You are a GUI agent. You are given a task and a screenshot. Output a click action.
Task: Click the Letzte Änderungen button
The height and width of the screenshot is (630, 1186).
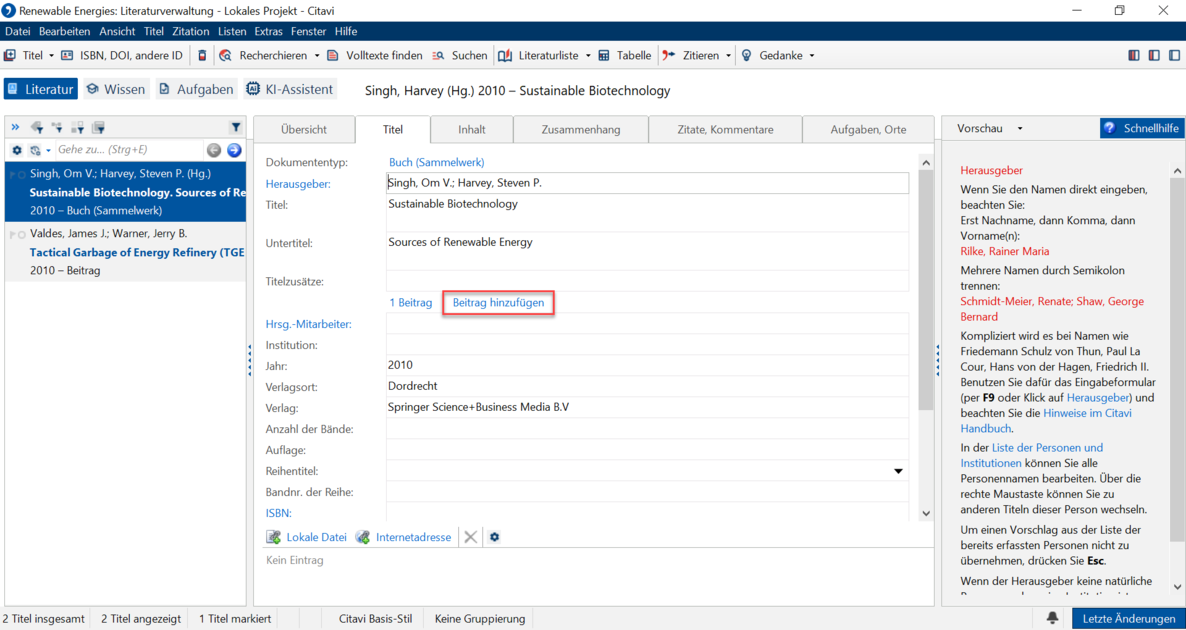point(1129,619)
